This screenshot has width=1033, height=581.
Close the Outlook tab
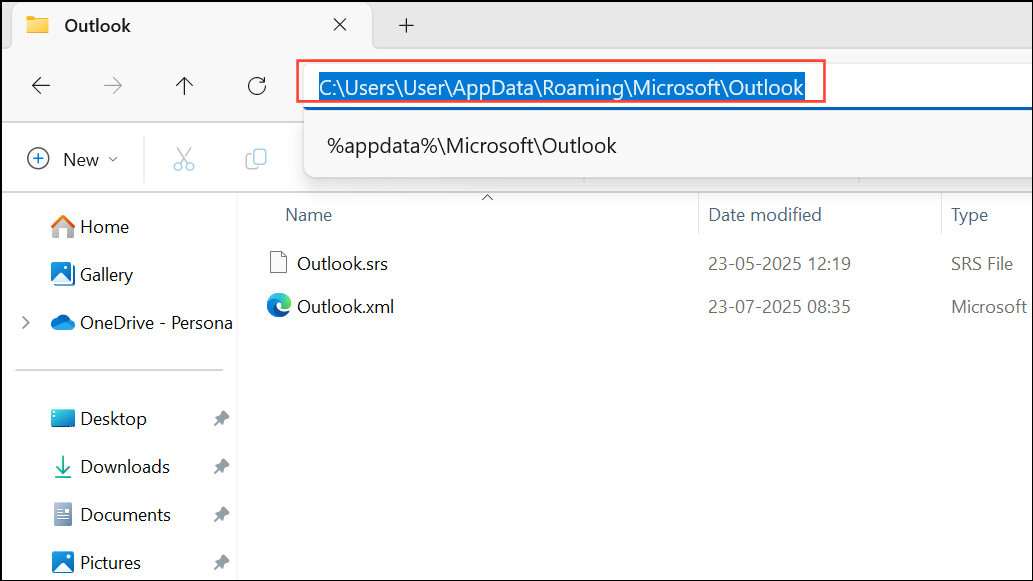click(340, 25)
